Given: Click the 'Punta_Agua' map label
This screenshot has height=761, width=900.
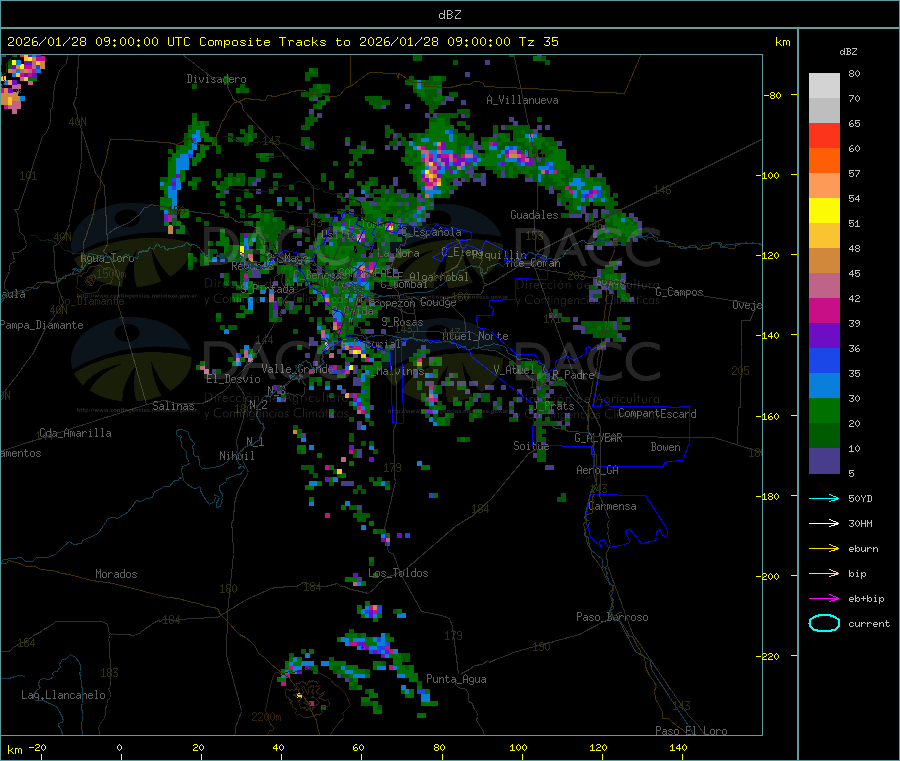Looking at the screenshot, I should [x=456, y=679].
